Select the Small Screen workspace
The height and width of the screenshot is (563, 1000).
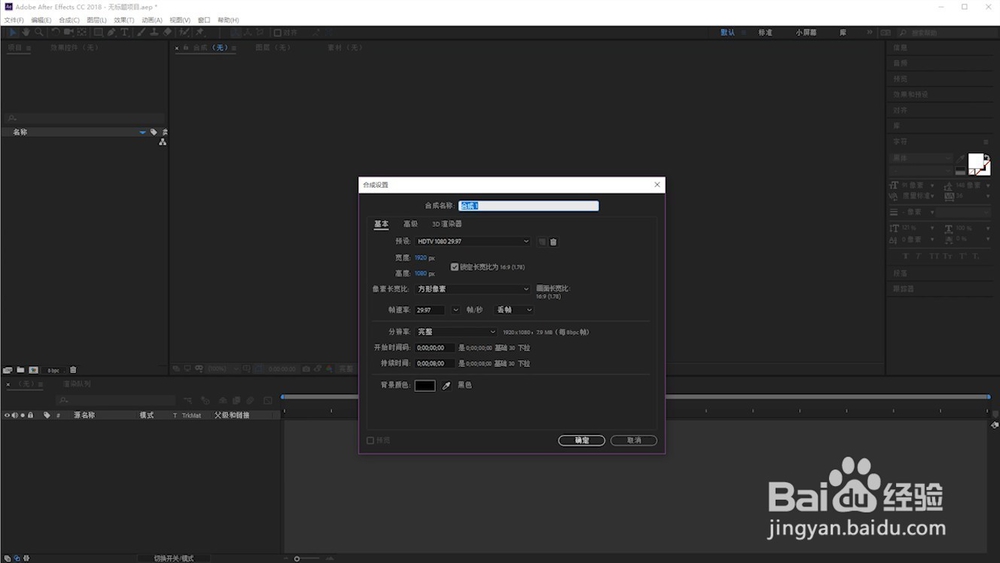(x=806, y=33)
